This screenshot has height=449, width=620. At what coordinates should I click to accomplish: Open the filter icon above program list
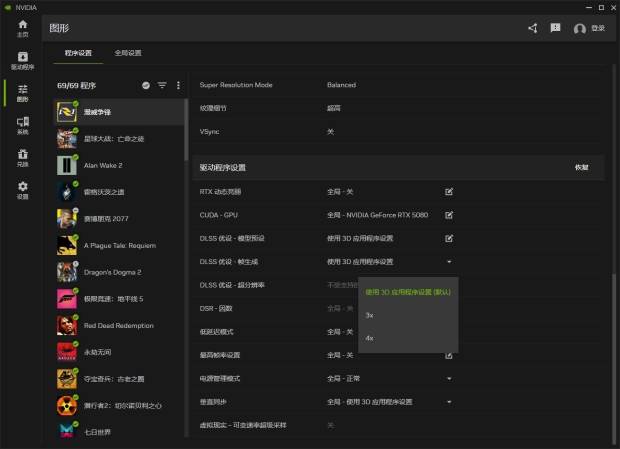point(162,85)
